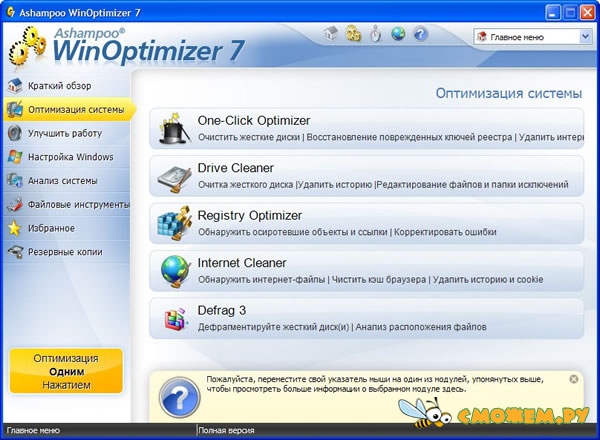
Task: Go to Настройка Windows
Action: coord(67,157)
